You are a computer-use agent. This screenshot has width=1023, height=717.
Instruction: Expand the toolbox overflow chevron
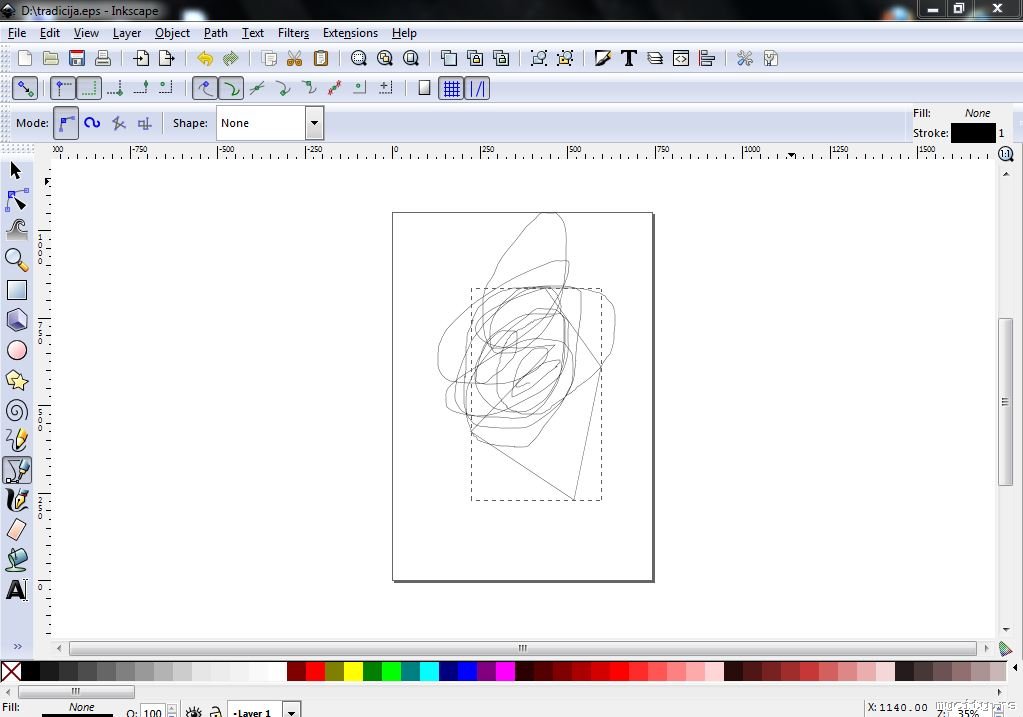tap(17, 646)
